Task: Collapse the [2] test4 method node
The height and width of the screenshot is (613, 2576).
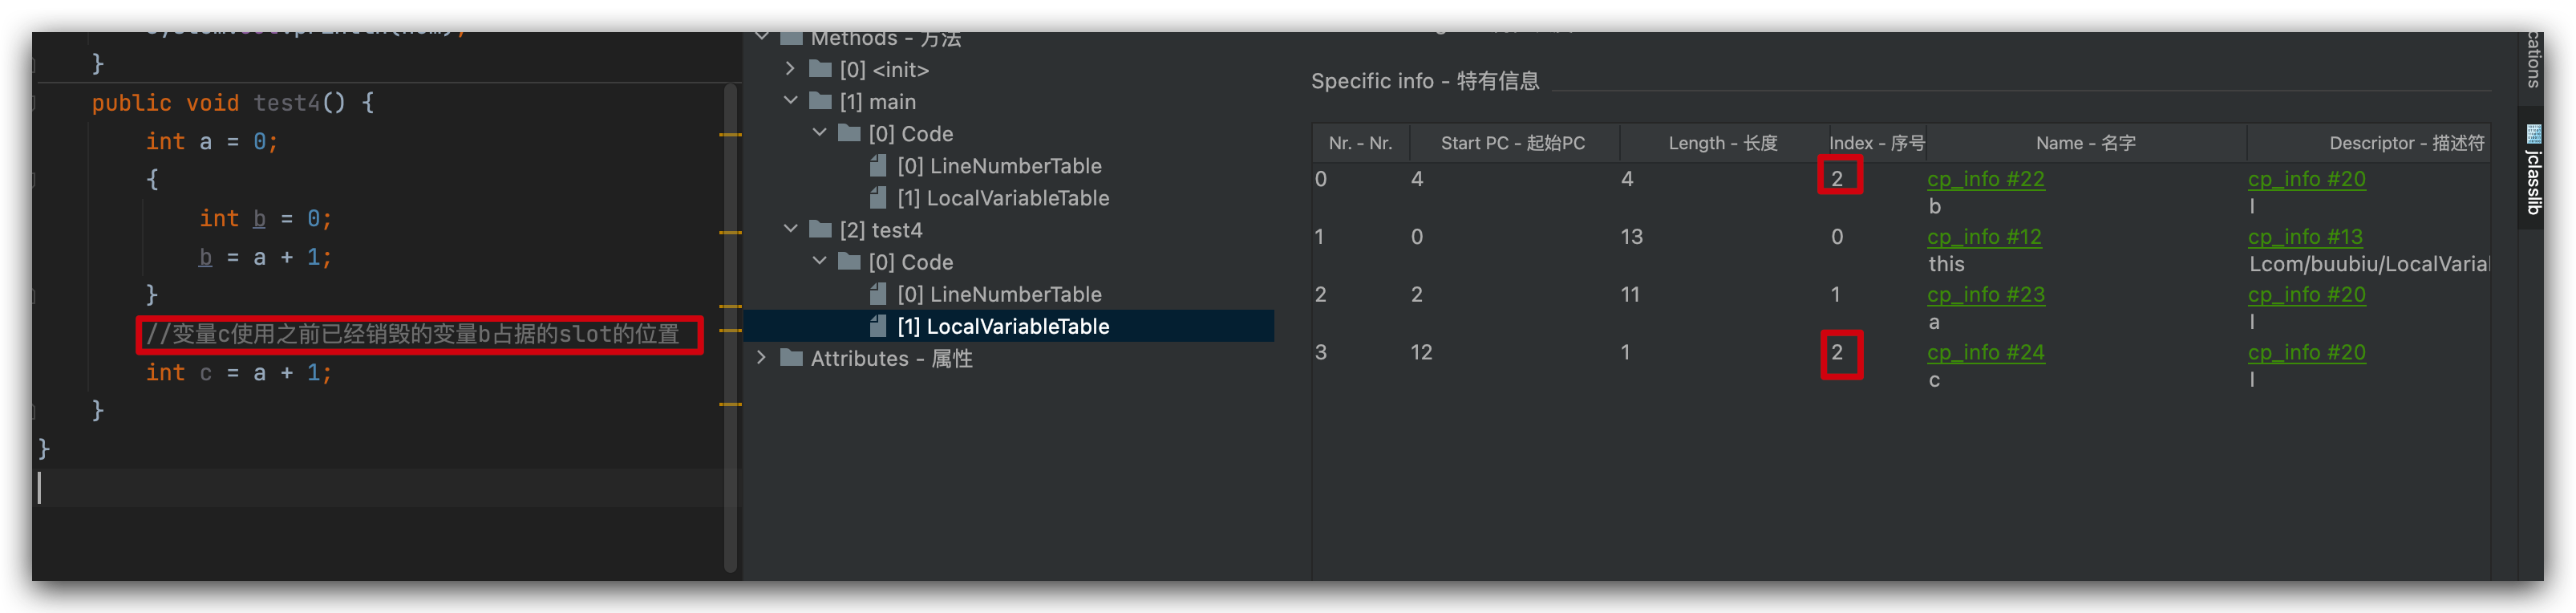Action: point(790,230)
